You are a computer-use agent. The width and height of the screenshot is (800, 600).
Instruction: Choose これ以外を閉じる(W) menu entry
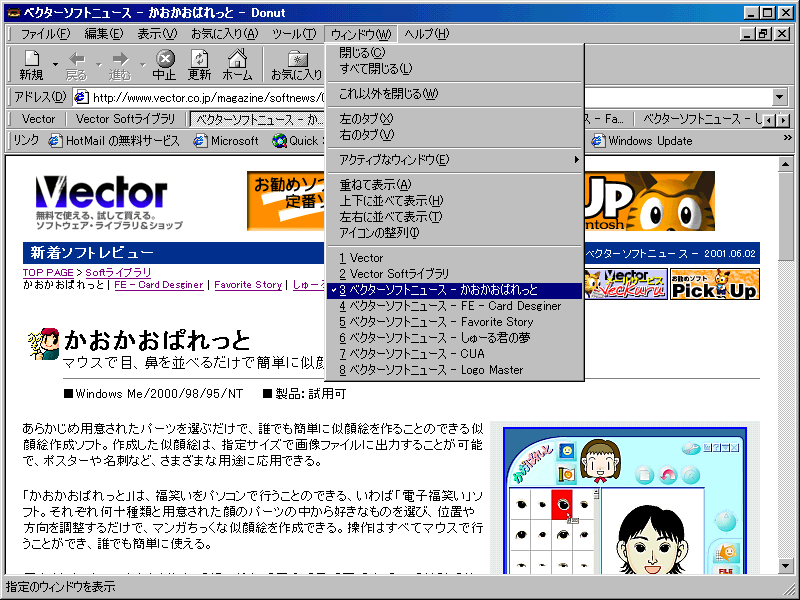pyautogui.click(x=455, y=94)
